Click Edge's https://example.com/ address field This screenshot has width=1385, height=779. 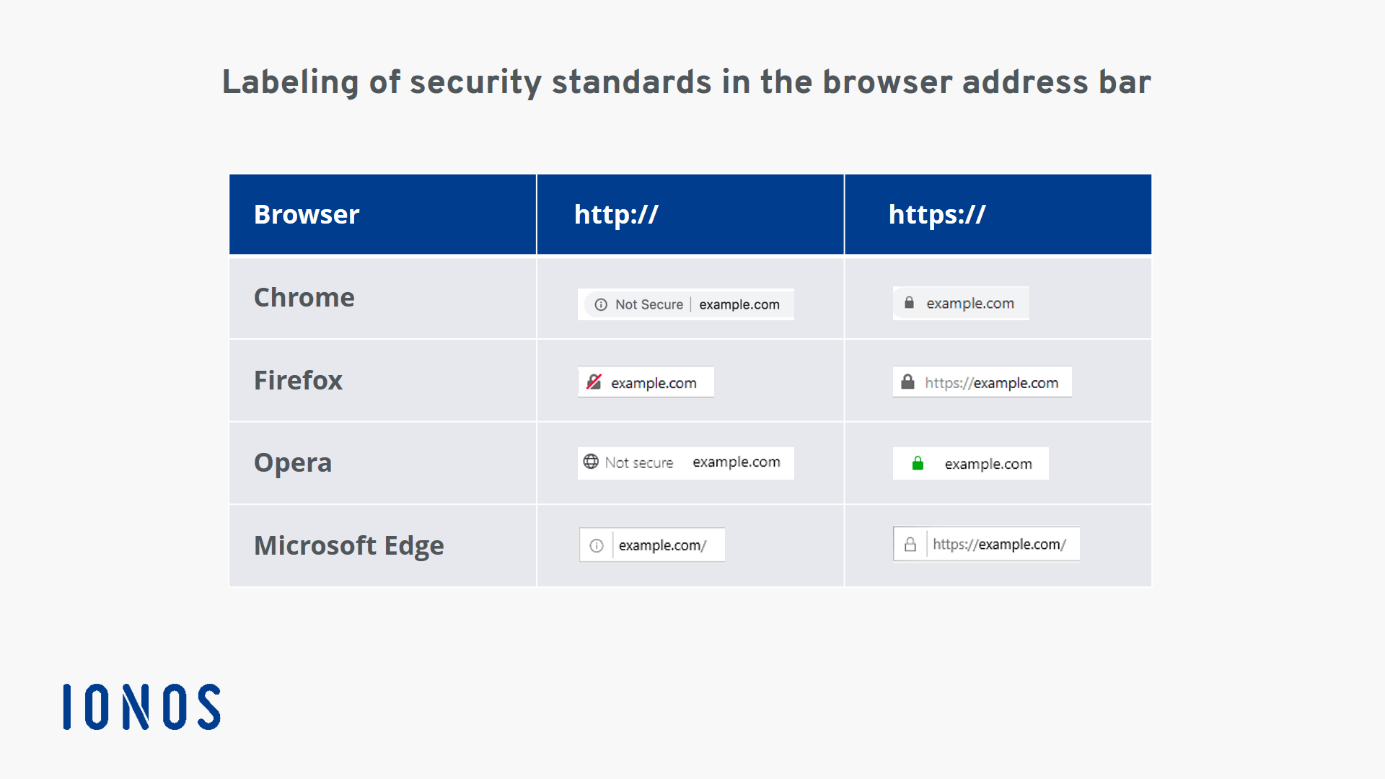pyautogui.click(x=999, y=545)
